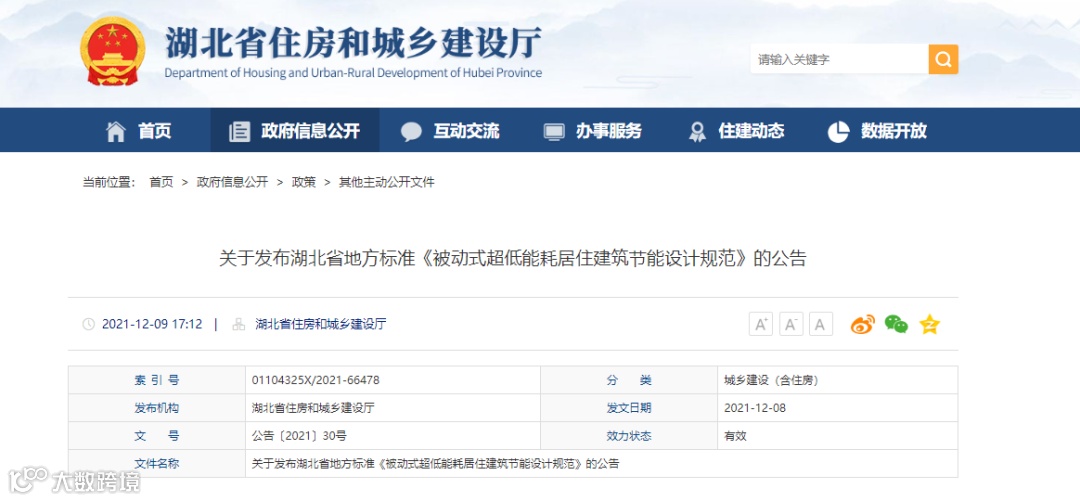
Task: Reset font size with plain A button
Action: click(820, 324)
